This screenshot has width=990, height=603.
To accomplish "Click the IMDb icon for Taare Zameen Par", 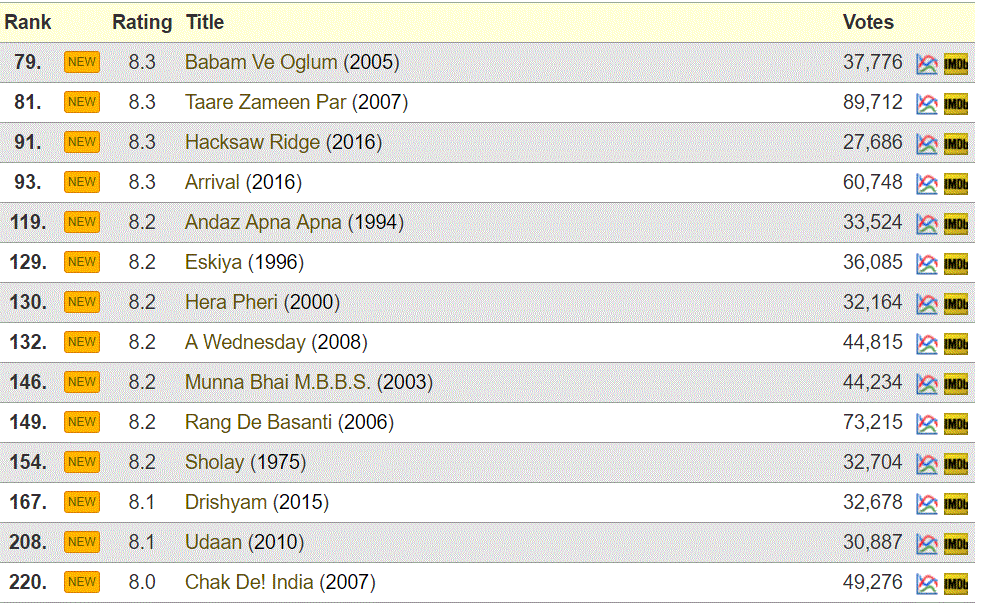I will pyautogui.click(x=956, y=104).
